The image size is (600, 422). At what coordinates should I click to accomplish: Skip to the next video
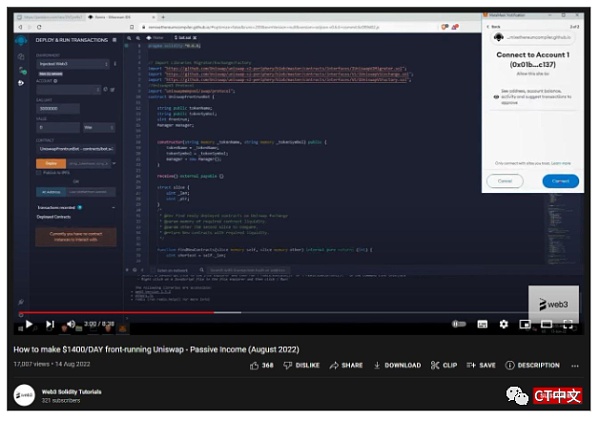[50, 324]
